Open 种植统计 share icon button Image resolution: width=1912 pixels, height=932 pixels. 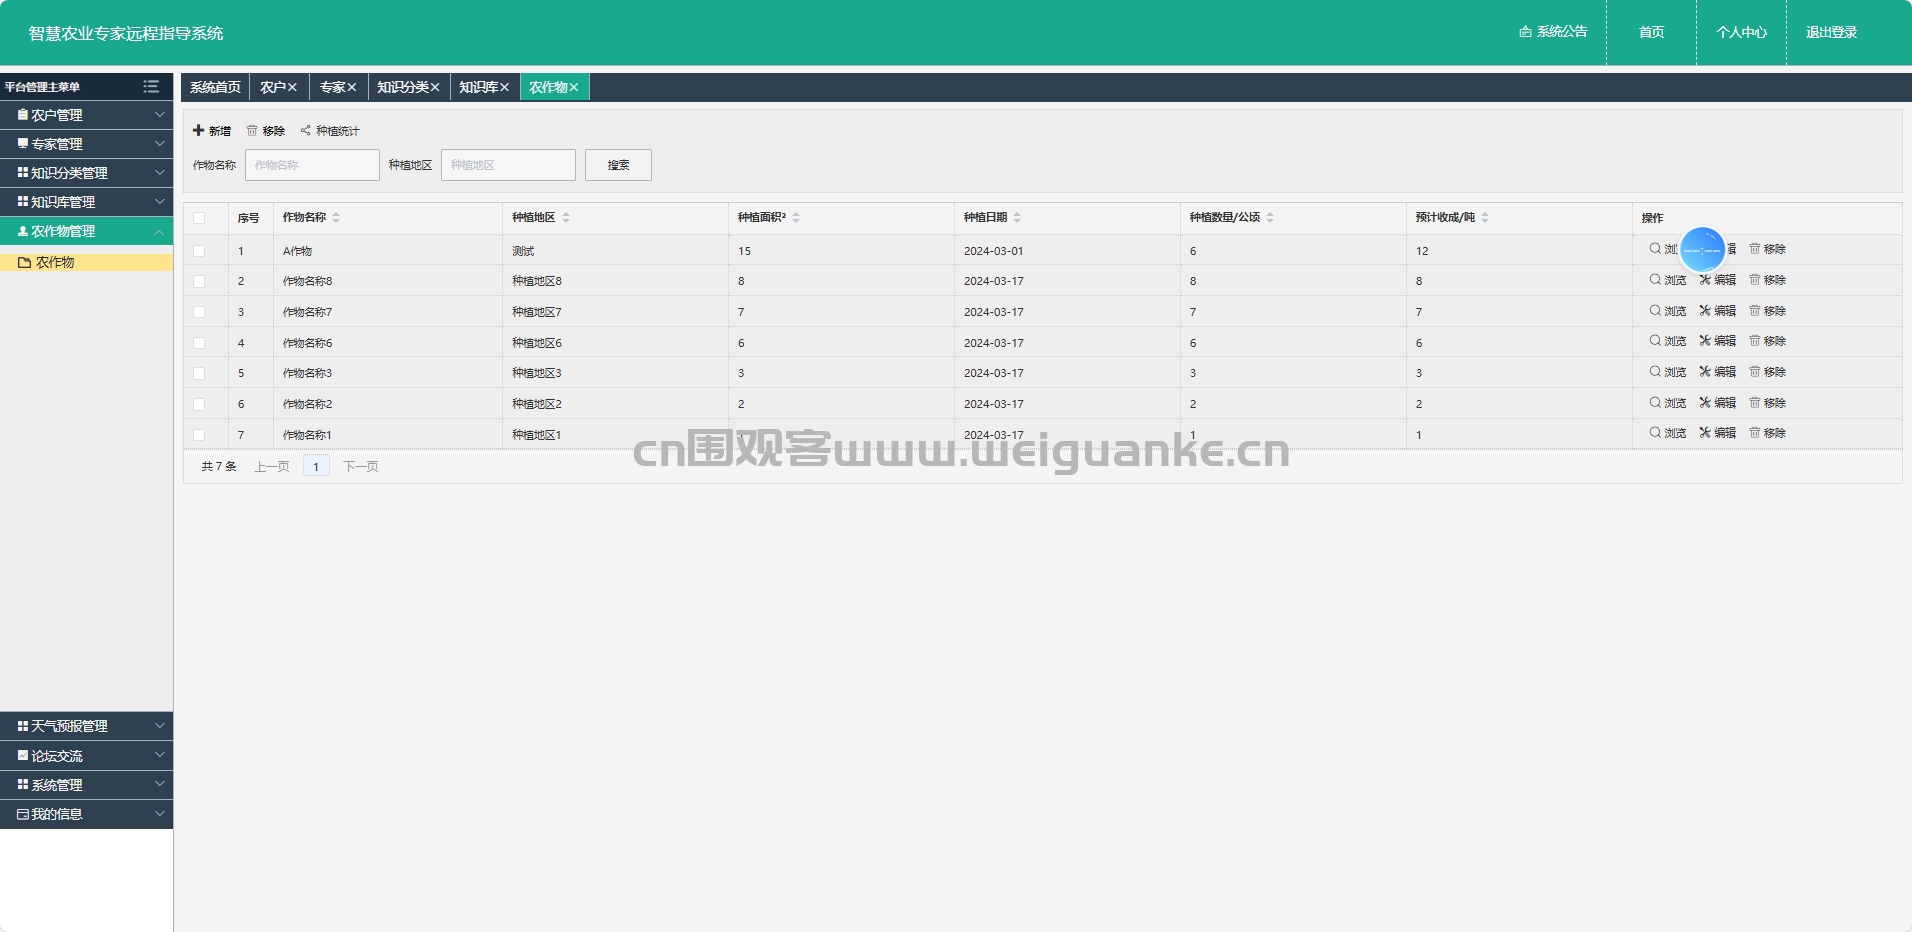[x=330, y=131]
